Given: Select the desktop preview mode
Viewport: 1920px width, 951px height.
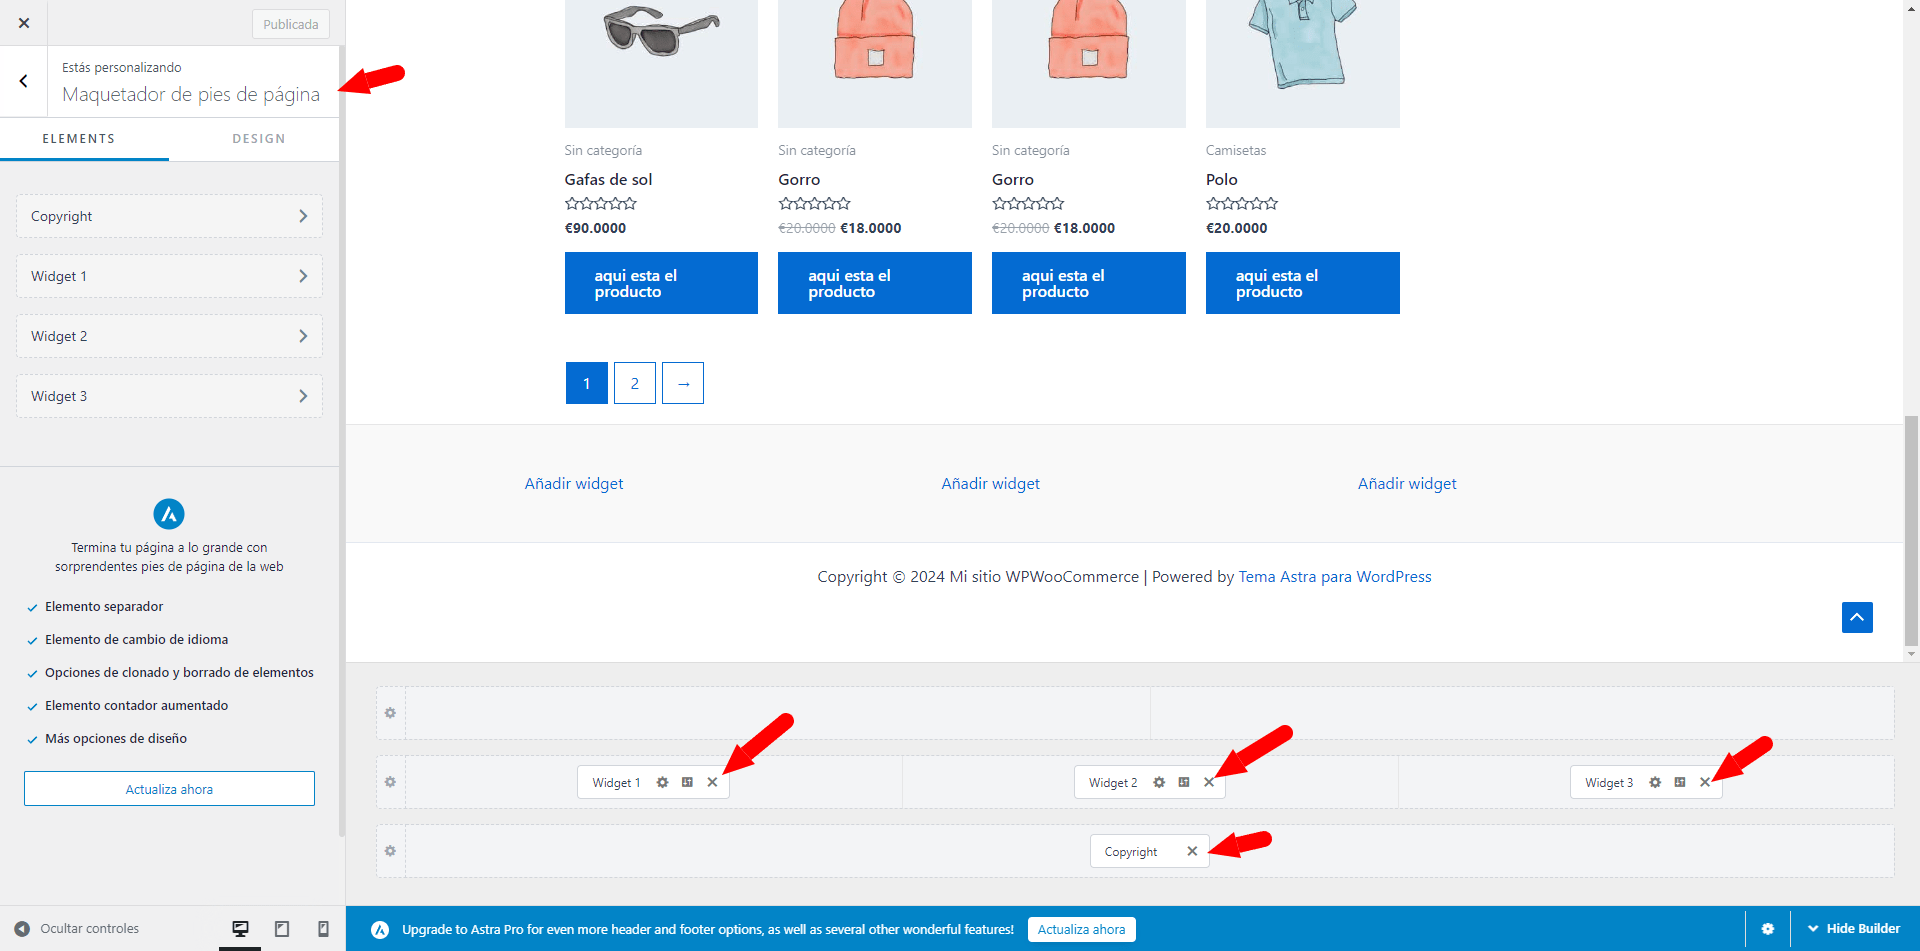Looking at the screenshot, I should click(240, 929).
